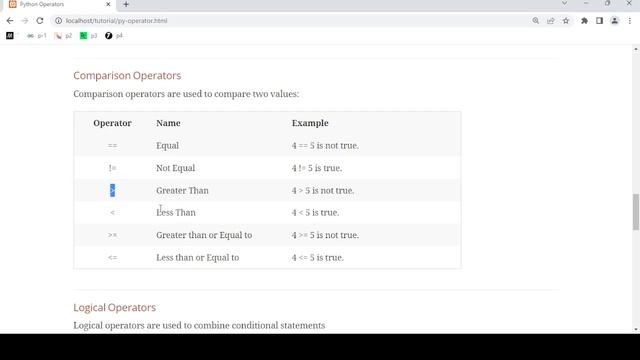Open the p2 bookmark
The height and width of the screenshot is (360, 640).
pyautogui.click(x=64, y=36)
